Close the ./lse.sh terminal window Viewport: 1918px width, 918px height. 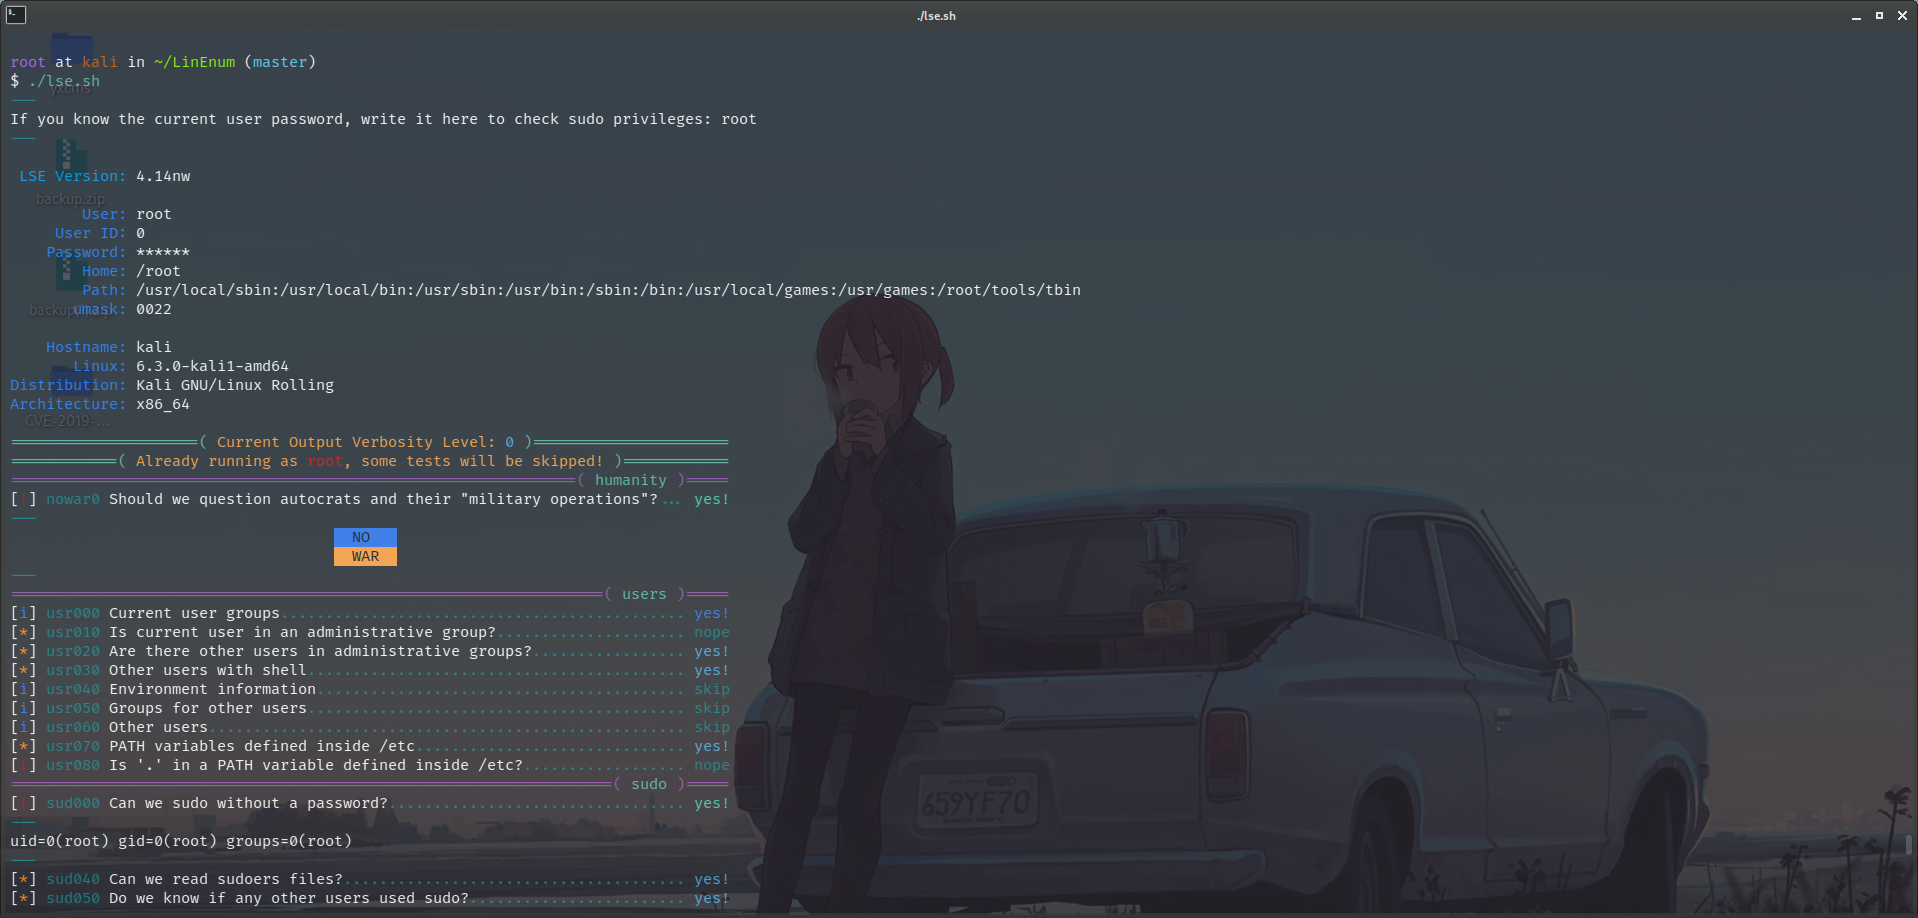pyautogui.click(x=1902, y=16)
